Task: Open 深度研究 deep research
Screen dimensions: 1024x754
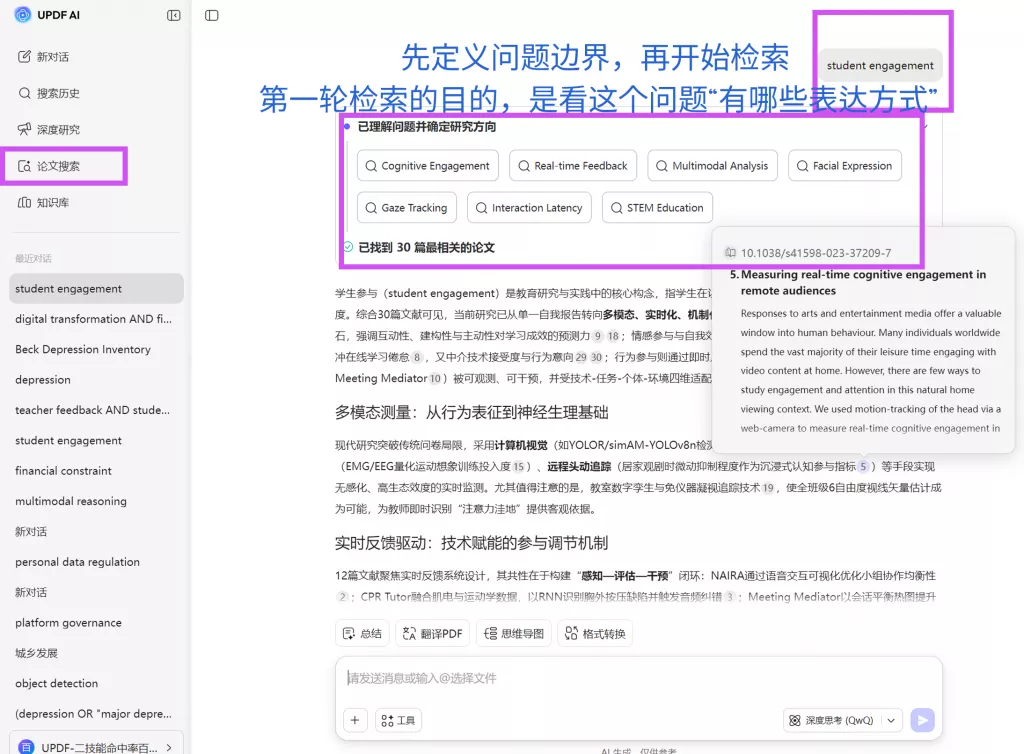Action: (57, 130)
